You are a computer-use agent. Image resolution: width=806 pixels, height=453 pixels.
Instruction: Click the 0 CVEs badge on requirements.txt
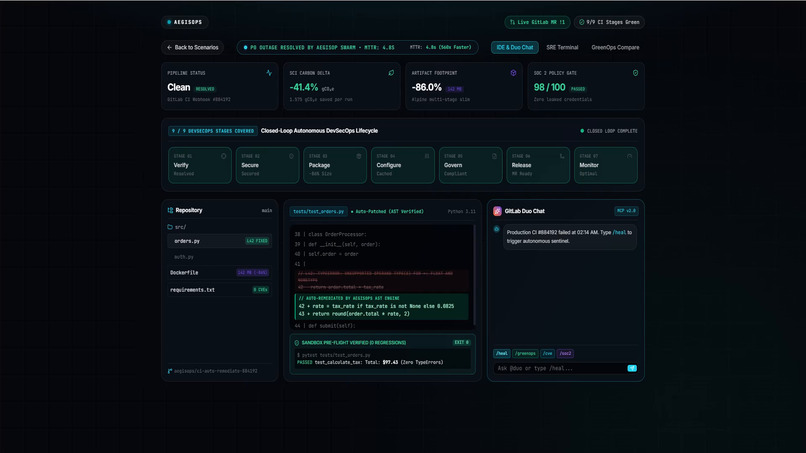click(x=261, y=289)
